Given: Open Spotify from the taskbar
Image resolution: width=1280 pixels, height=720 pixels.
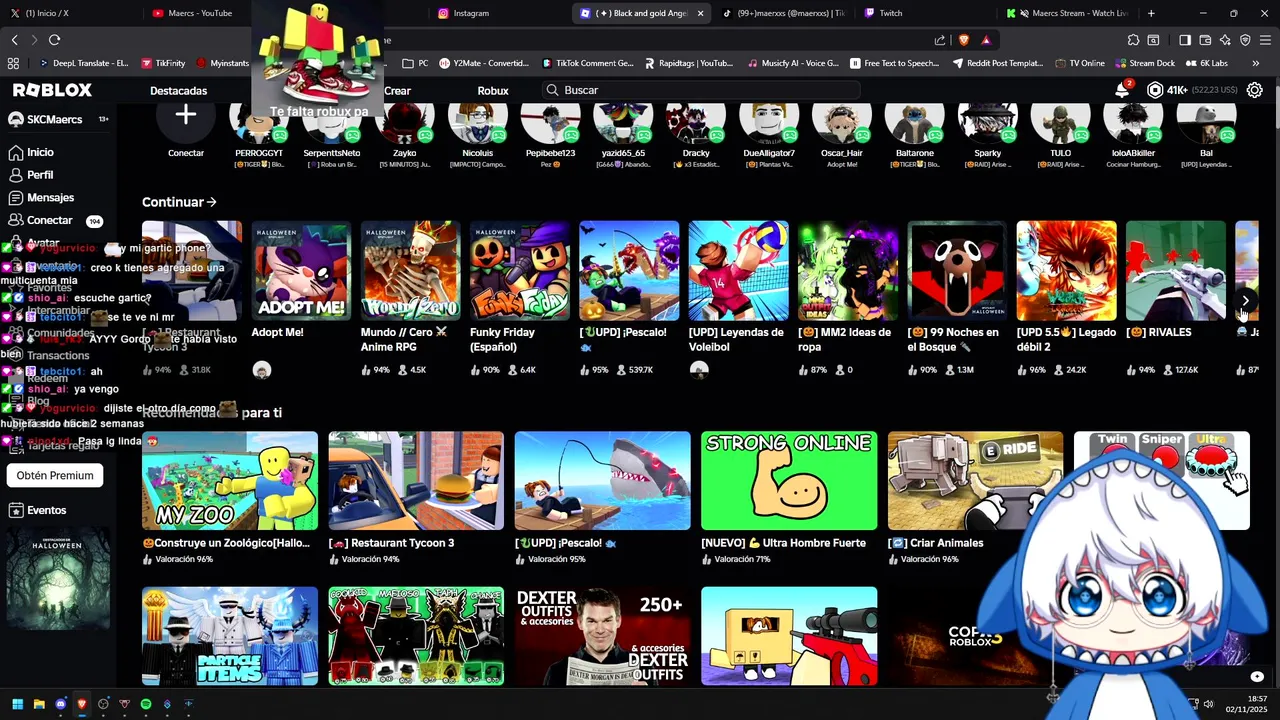Looking at the screenshot, I should point(146,704).
